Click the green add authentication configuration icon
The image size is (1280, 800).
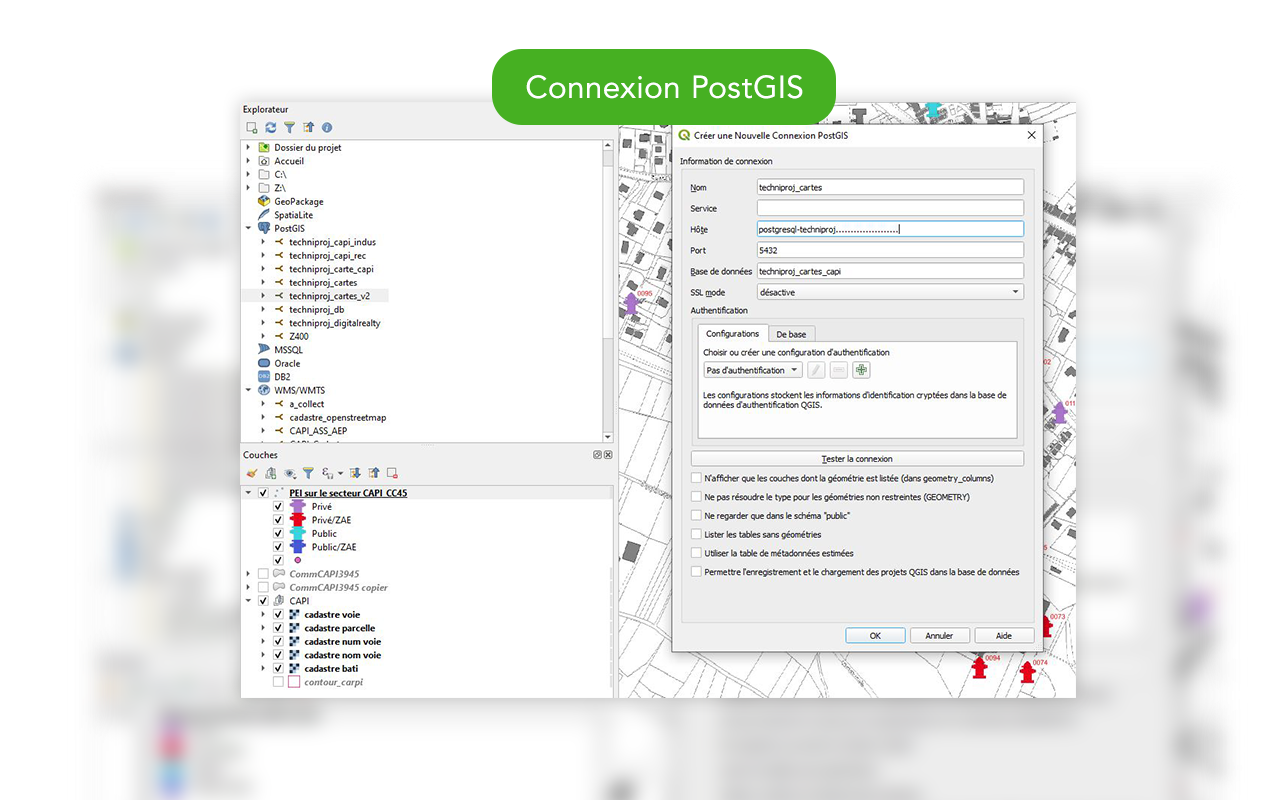861,370
